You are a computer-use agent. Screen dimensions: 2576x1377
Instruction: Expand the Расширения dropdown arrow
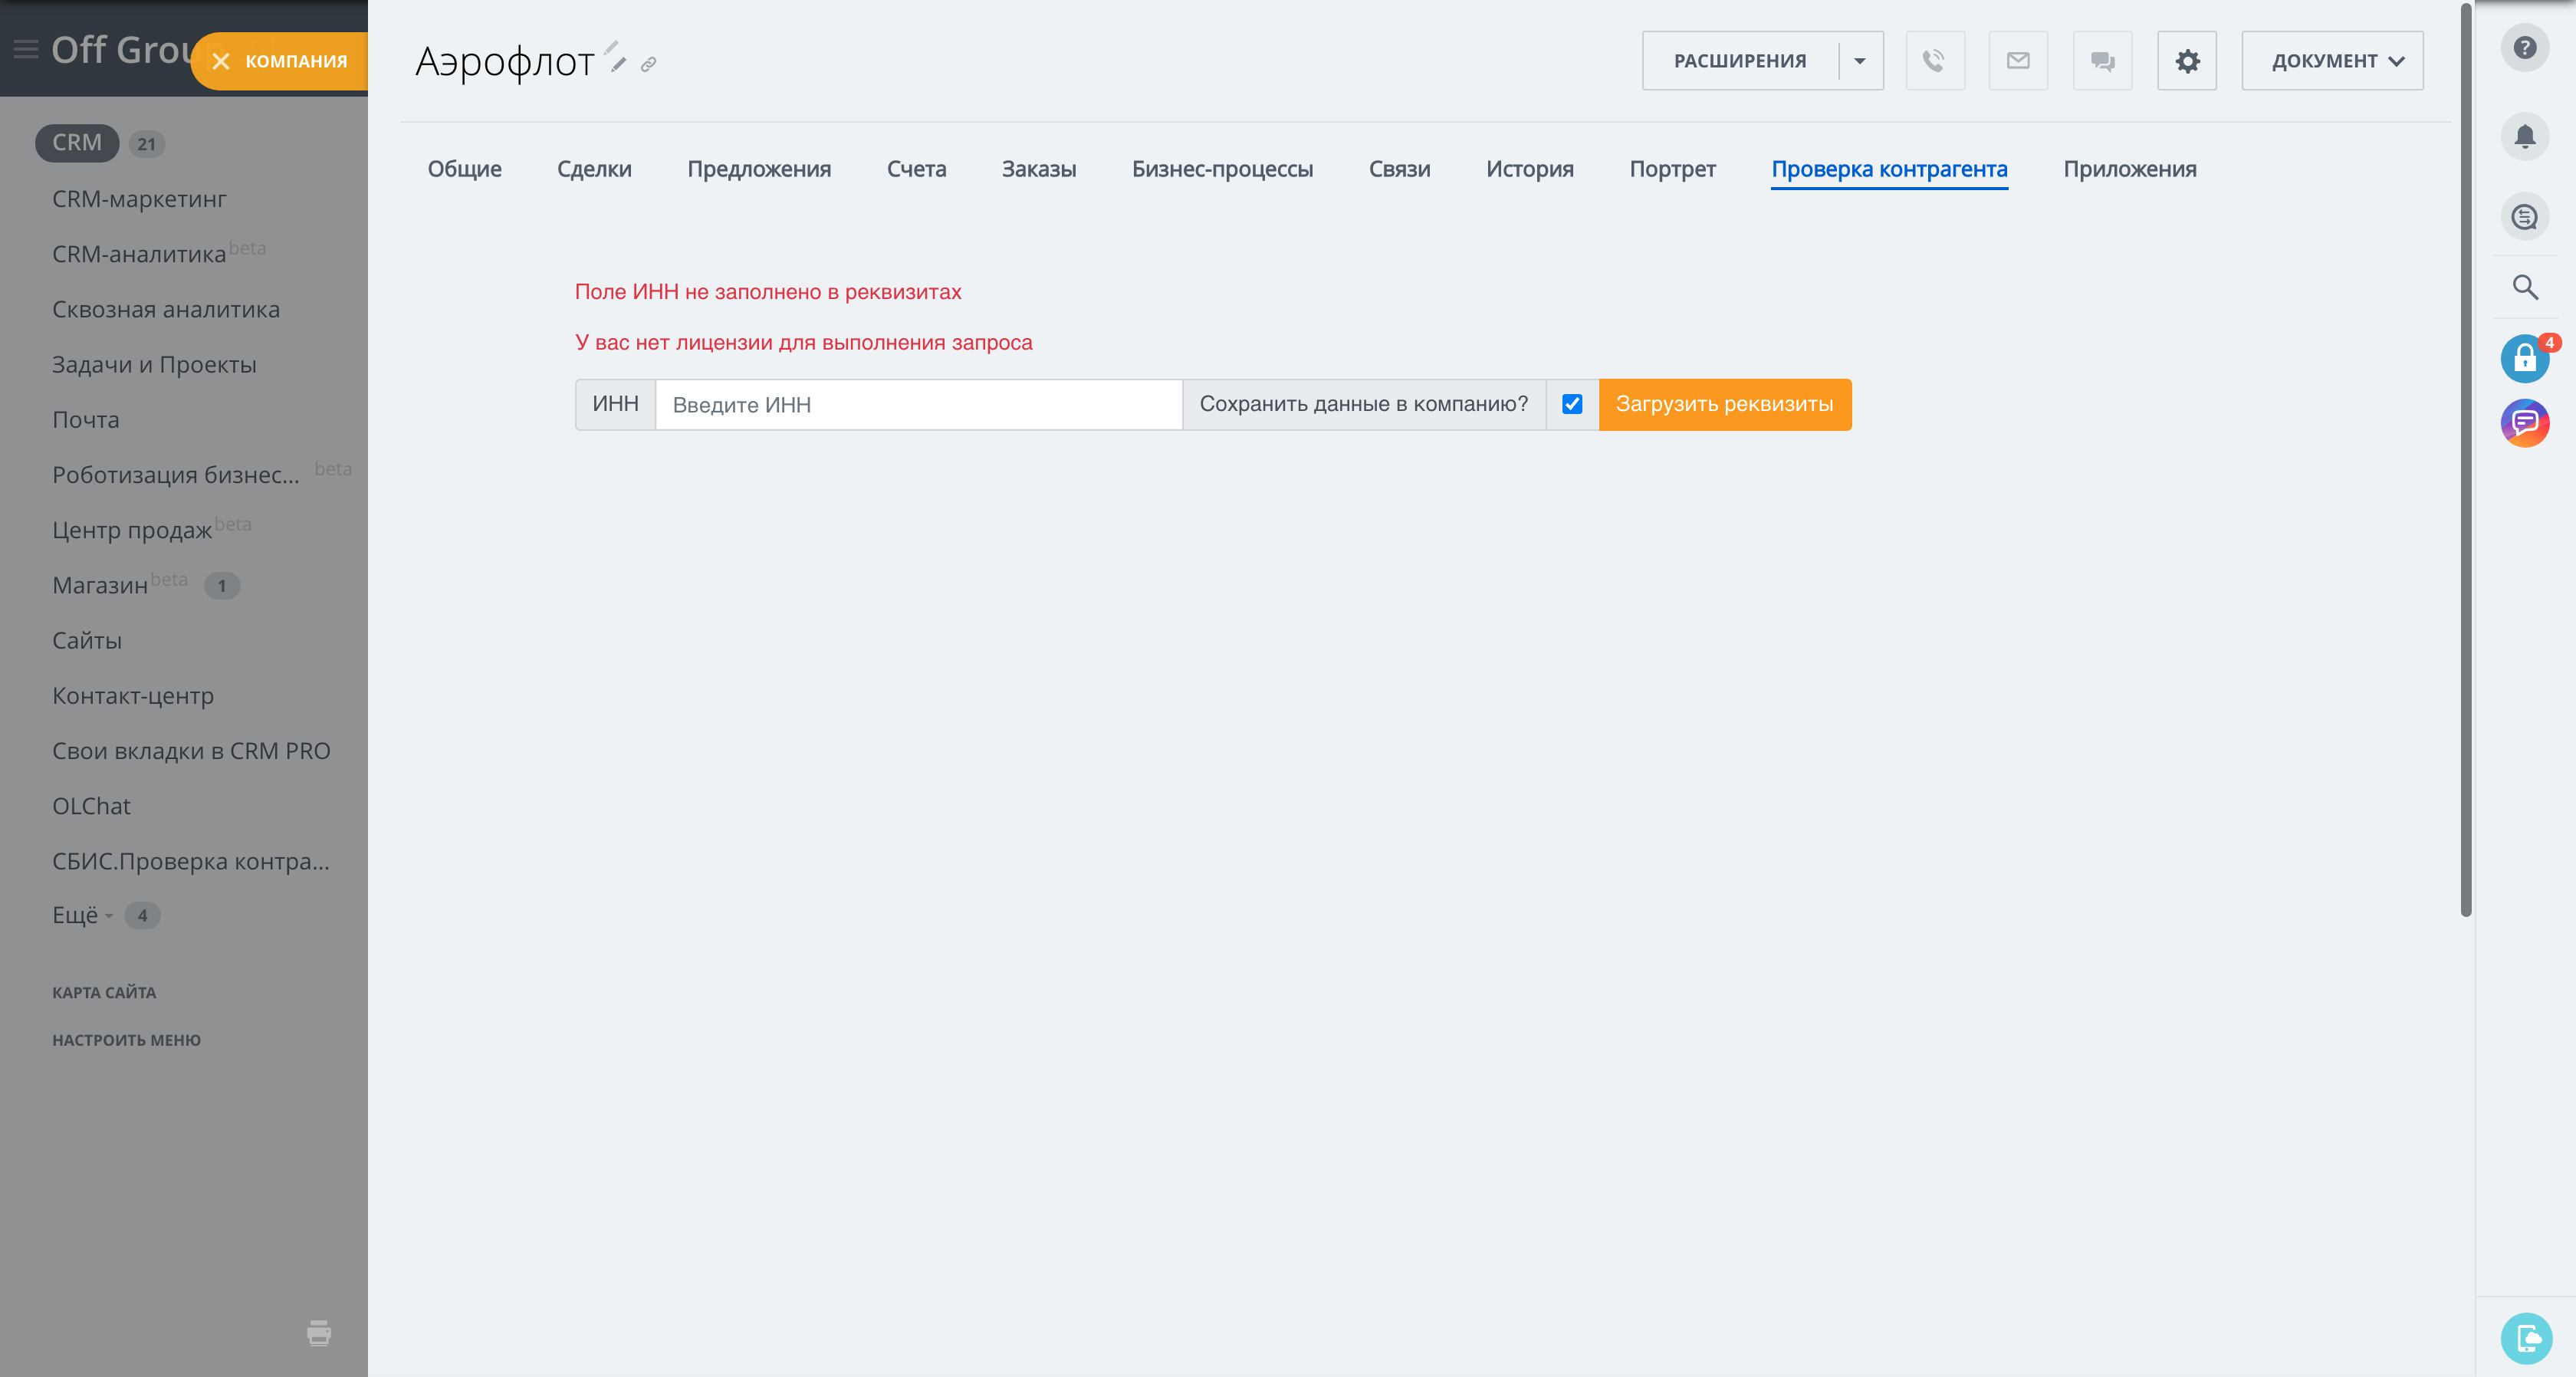pos(1860,61)
